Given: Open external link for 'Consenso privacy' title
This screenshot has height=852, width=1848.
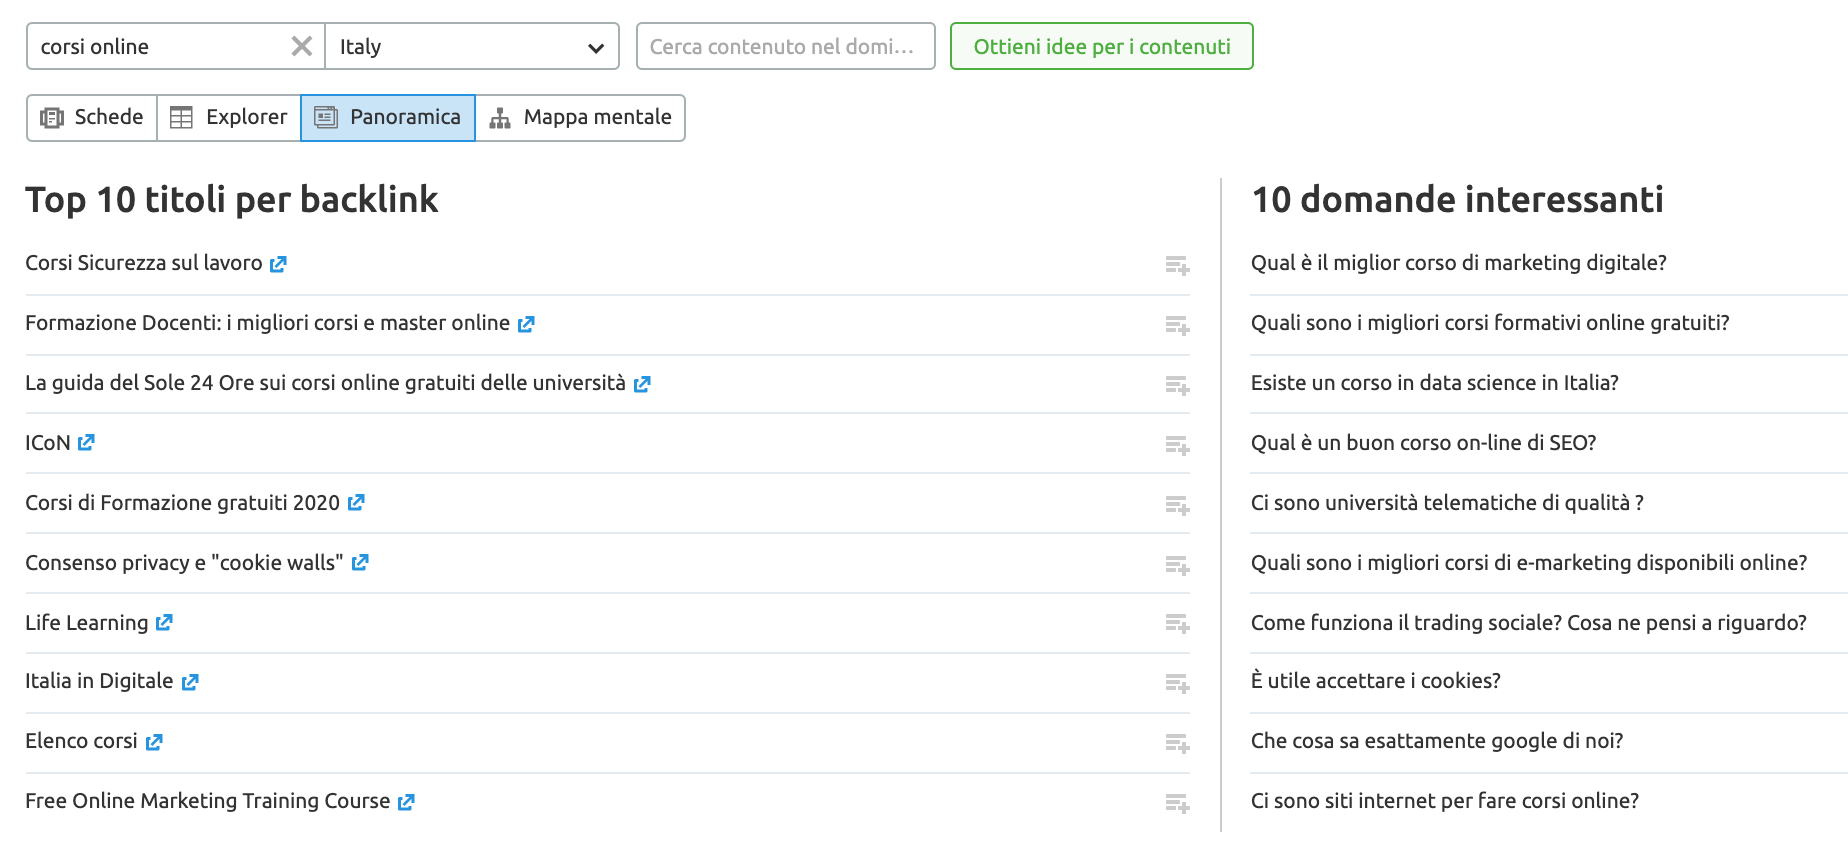Looking at the screenshot, I should click(x=361, y=562).
